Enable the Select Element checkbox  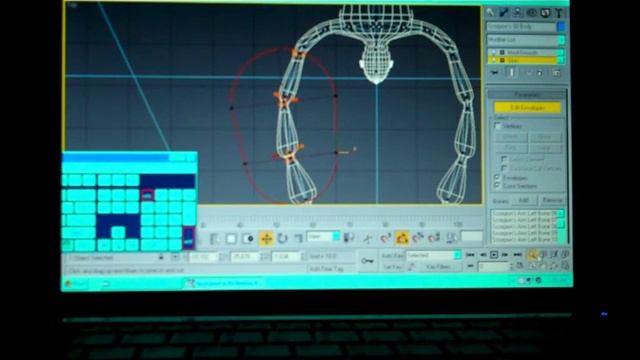coord(504,159)
